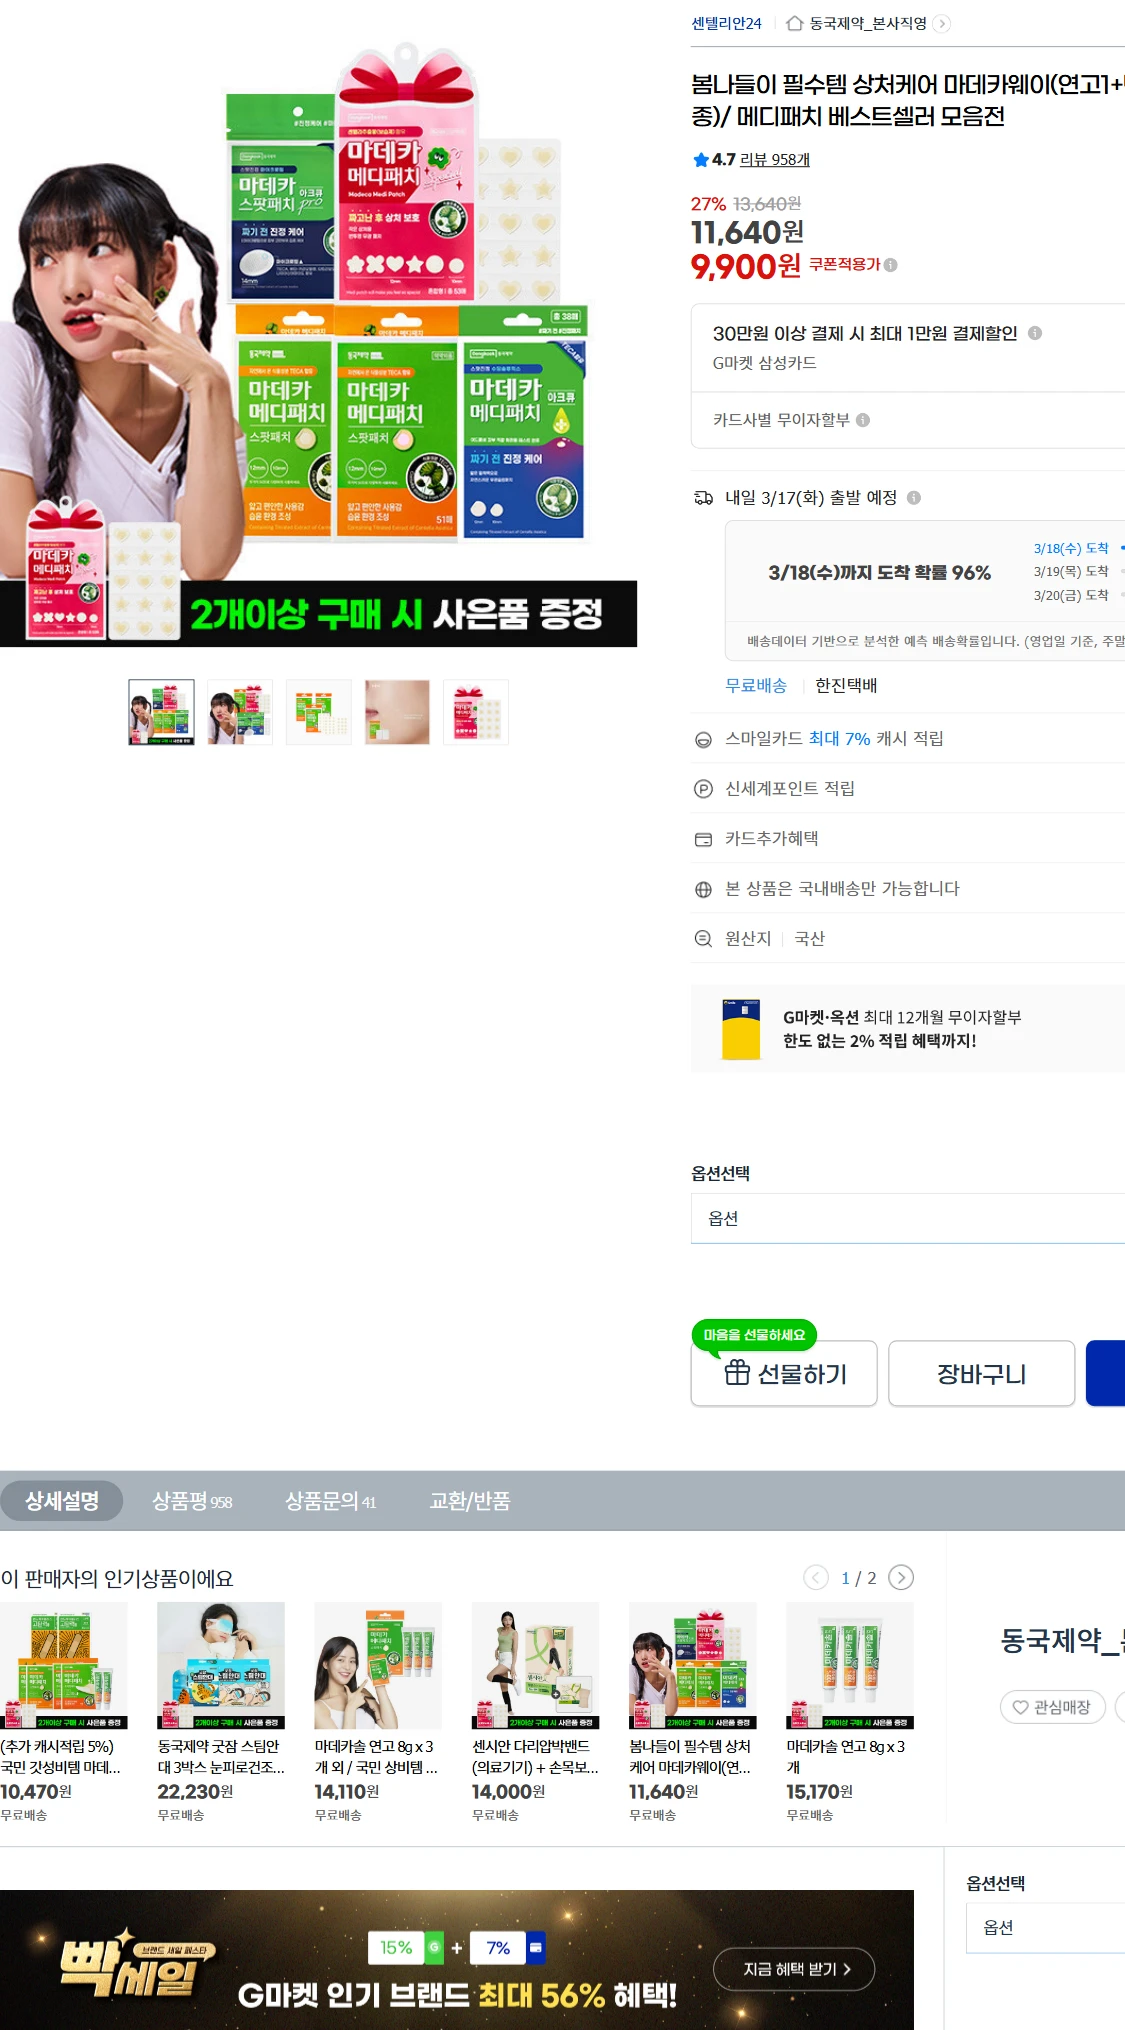Image resolution: width=1125 pixels, height=2030 pixels.
Task: Click the 7% card badge in banner
Action: (509, 1947)
